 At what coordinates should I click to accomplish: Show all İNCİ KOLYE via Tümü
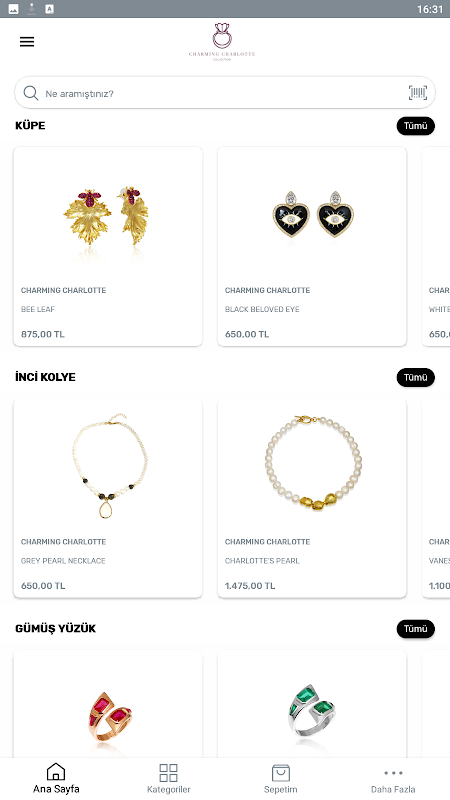click(416, 378)
